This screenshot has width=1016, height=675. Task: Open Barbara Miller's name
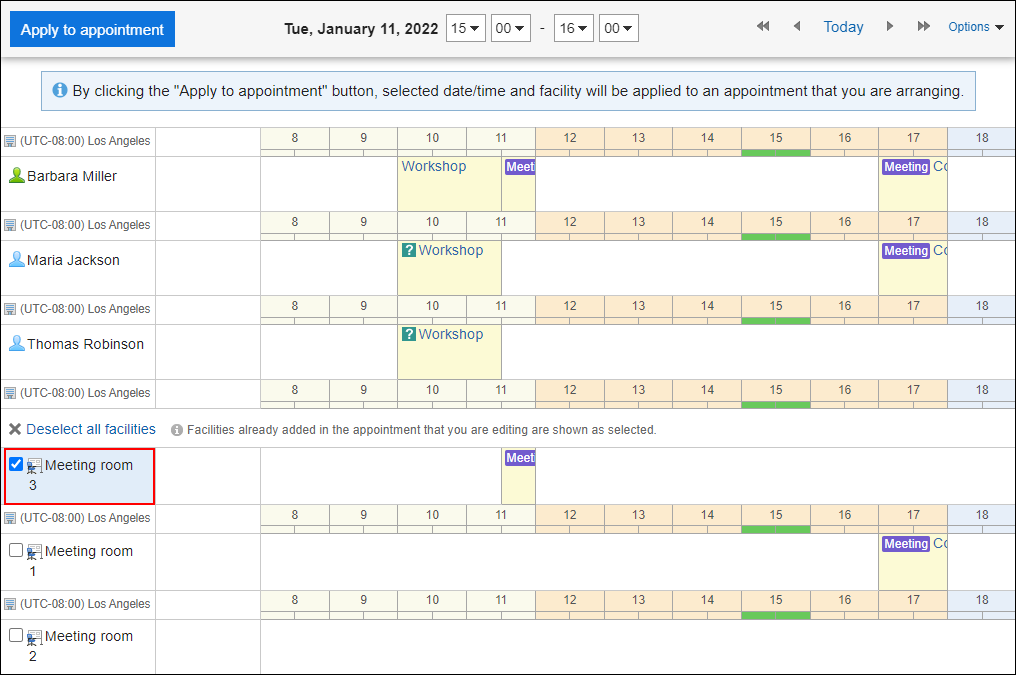(72, 176)
